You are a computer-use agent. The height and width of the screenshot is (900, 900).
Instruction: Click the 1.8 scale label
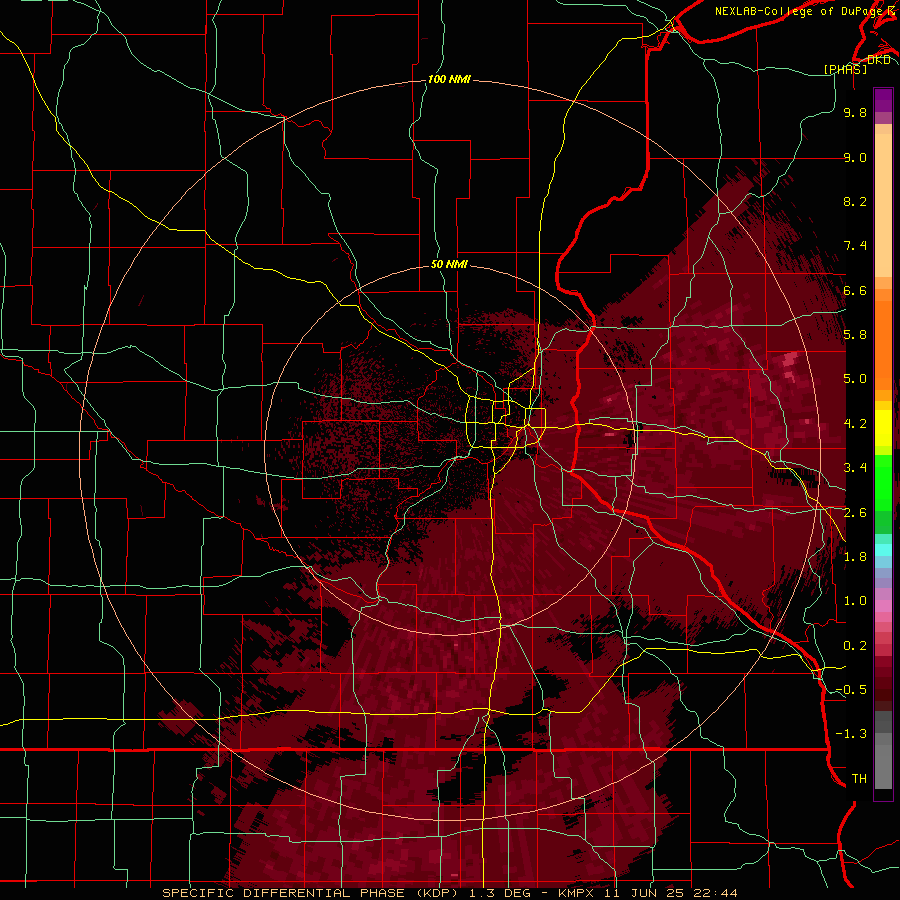coord(855,557)
